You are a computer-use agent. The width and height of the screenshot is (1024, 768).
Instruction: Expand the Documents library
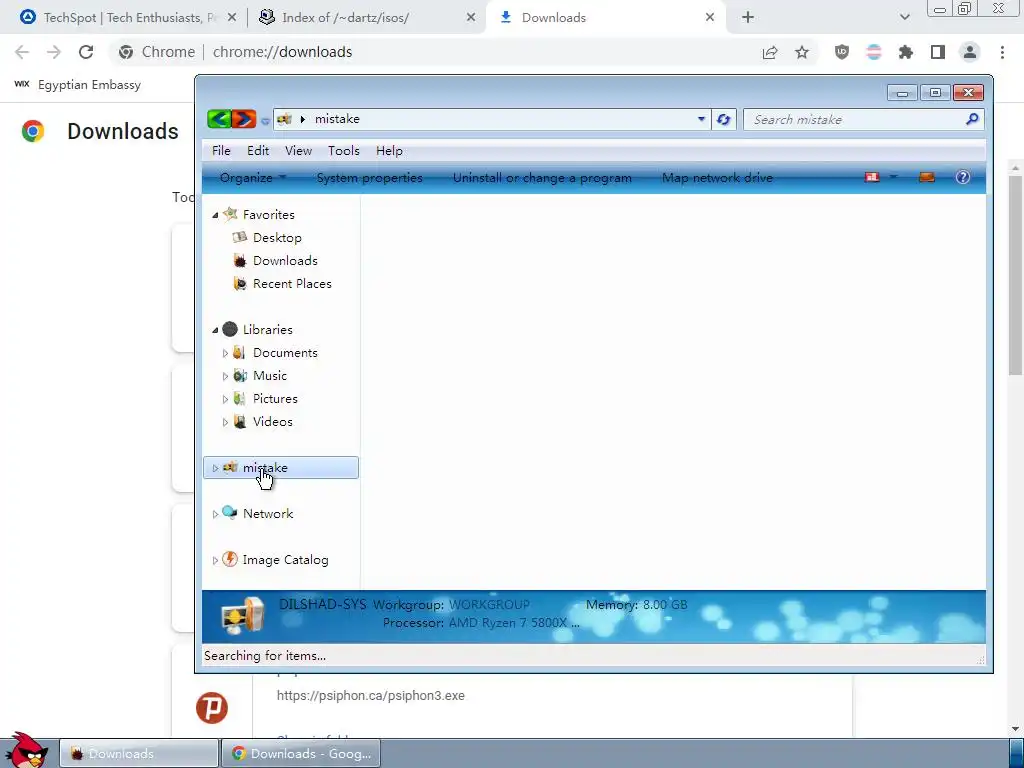(225, 353)
